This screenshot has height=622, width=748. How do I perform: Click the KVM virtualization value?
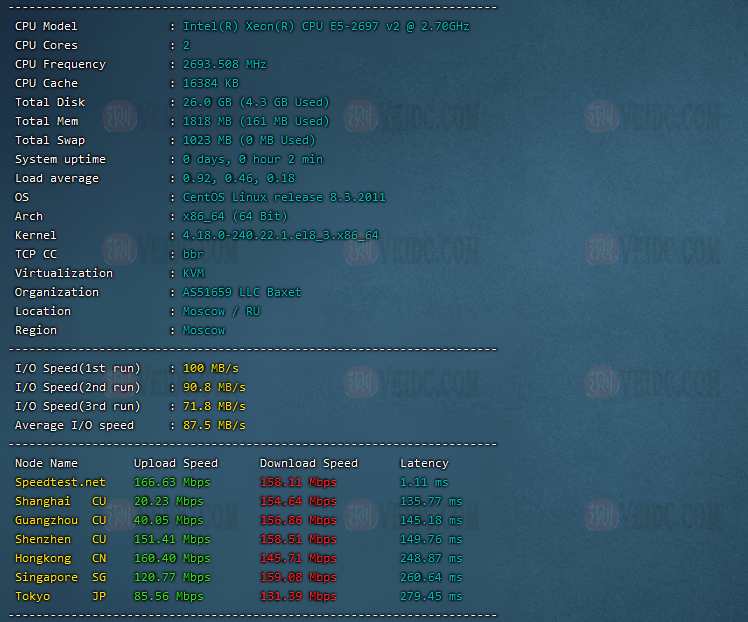[x=193, y=273]
